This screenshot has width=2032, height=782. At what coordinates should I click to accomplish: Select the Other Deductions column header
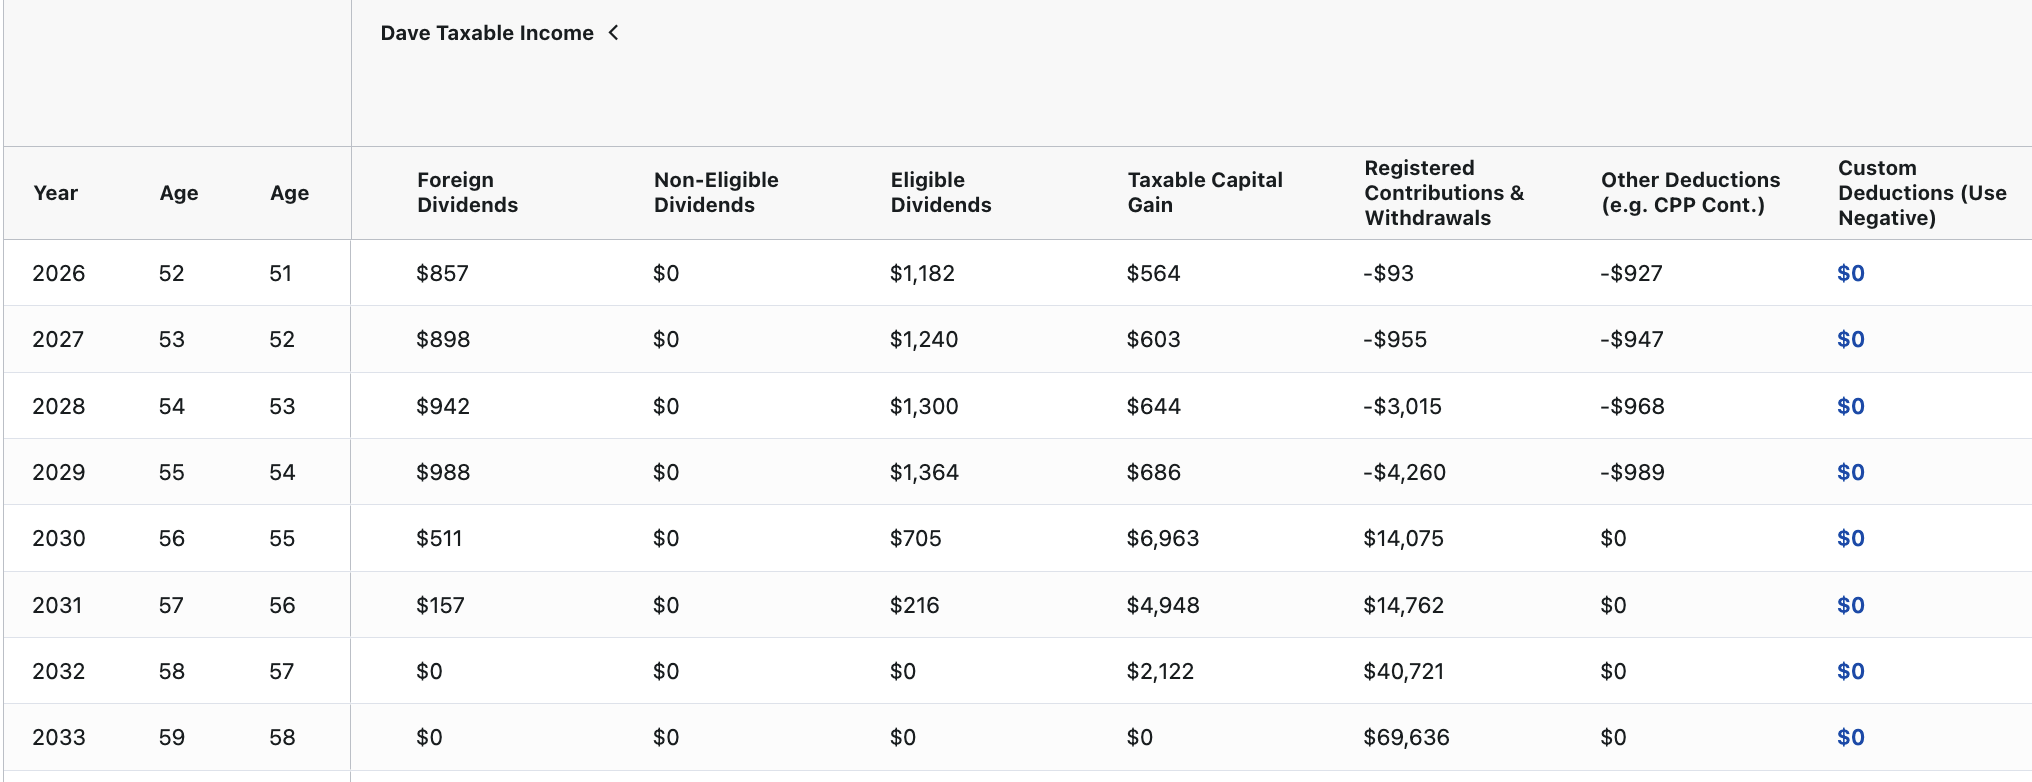click(1690, 192)
